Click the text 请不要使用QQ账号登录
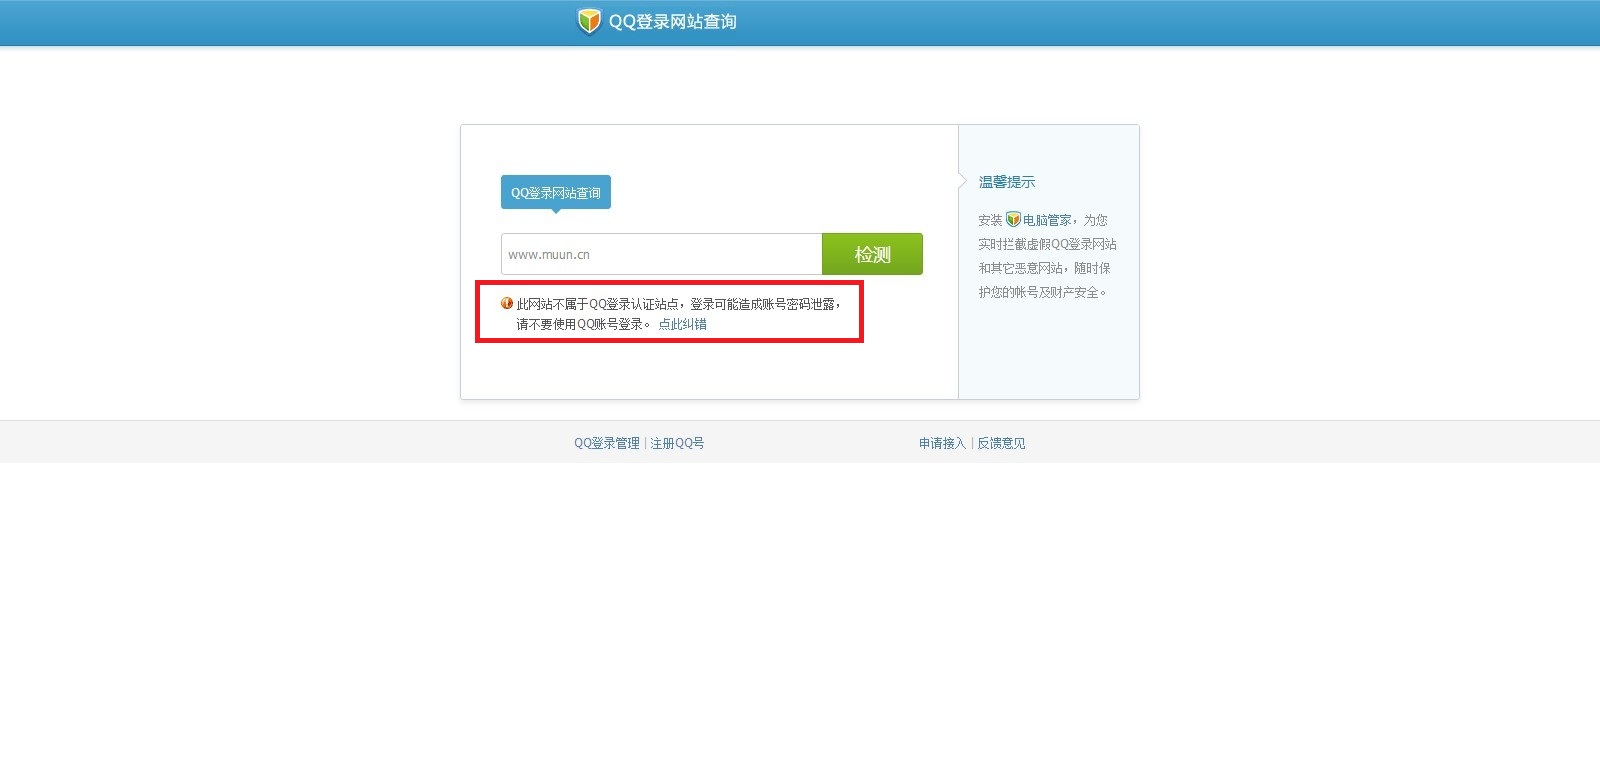This screenshot has height=773, width=1600. (580, 324)
